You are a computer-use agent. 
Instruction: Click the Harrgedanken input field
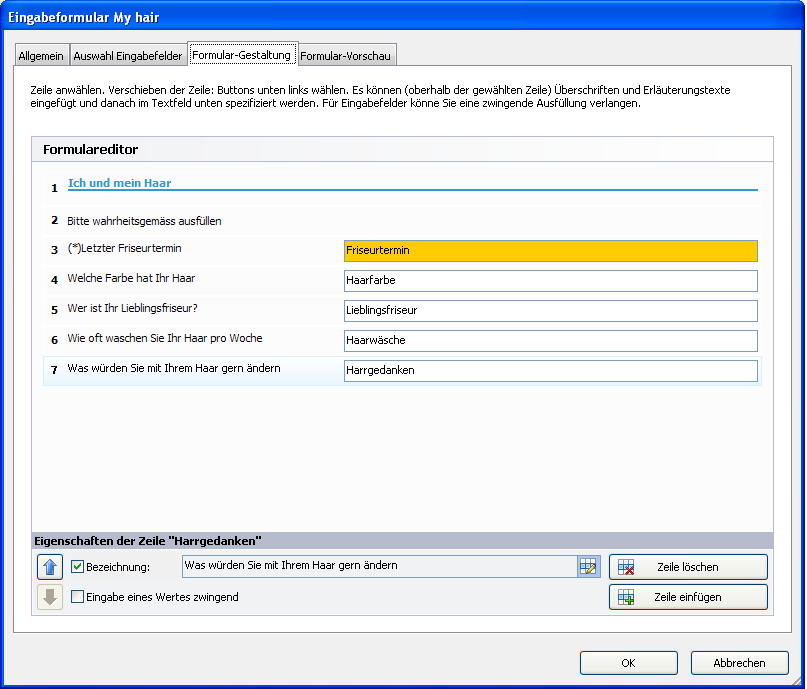[550, 370]
